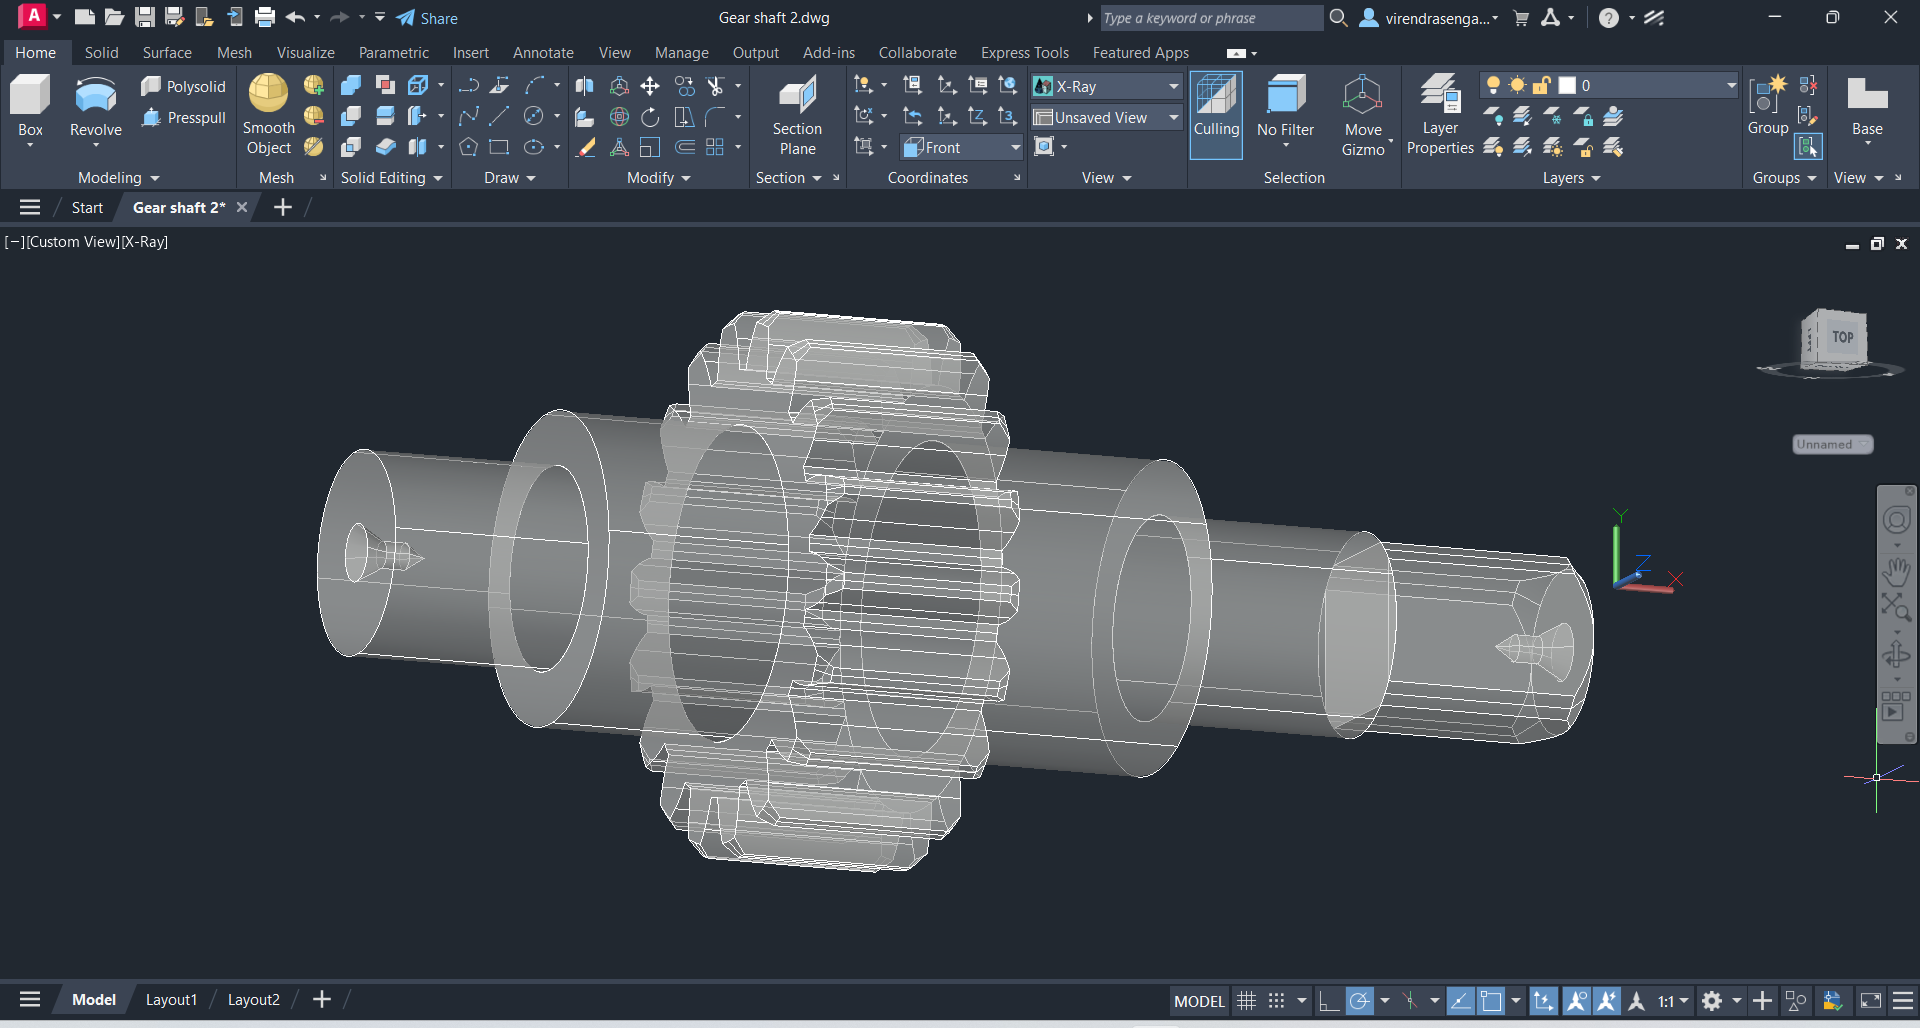Toggle grid display in status bar
1920x1028 pixels.
pos(1246,1001)
